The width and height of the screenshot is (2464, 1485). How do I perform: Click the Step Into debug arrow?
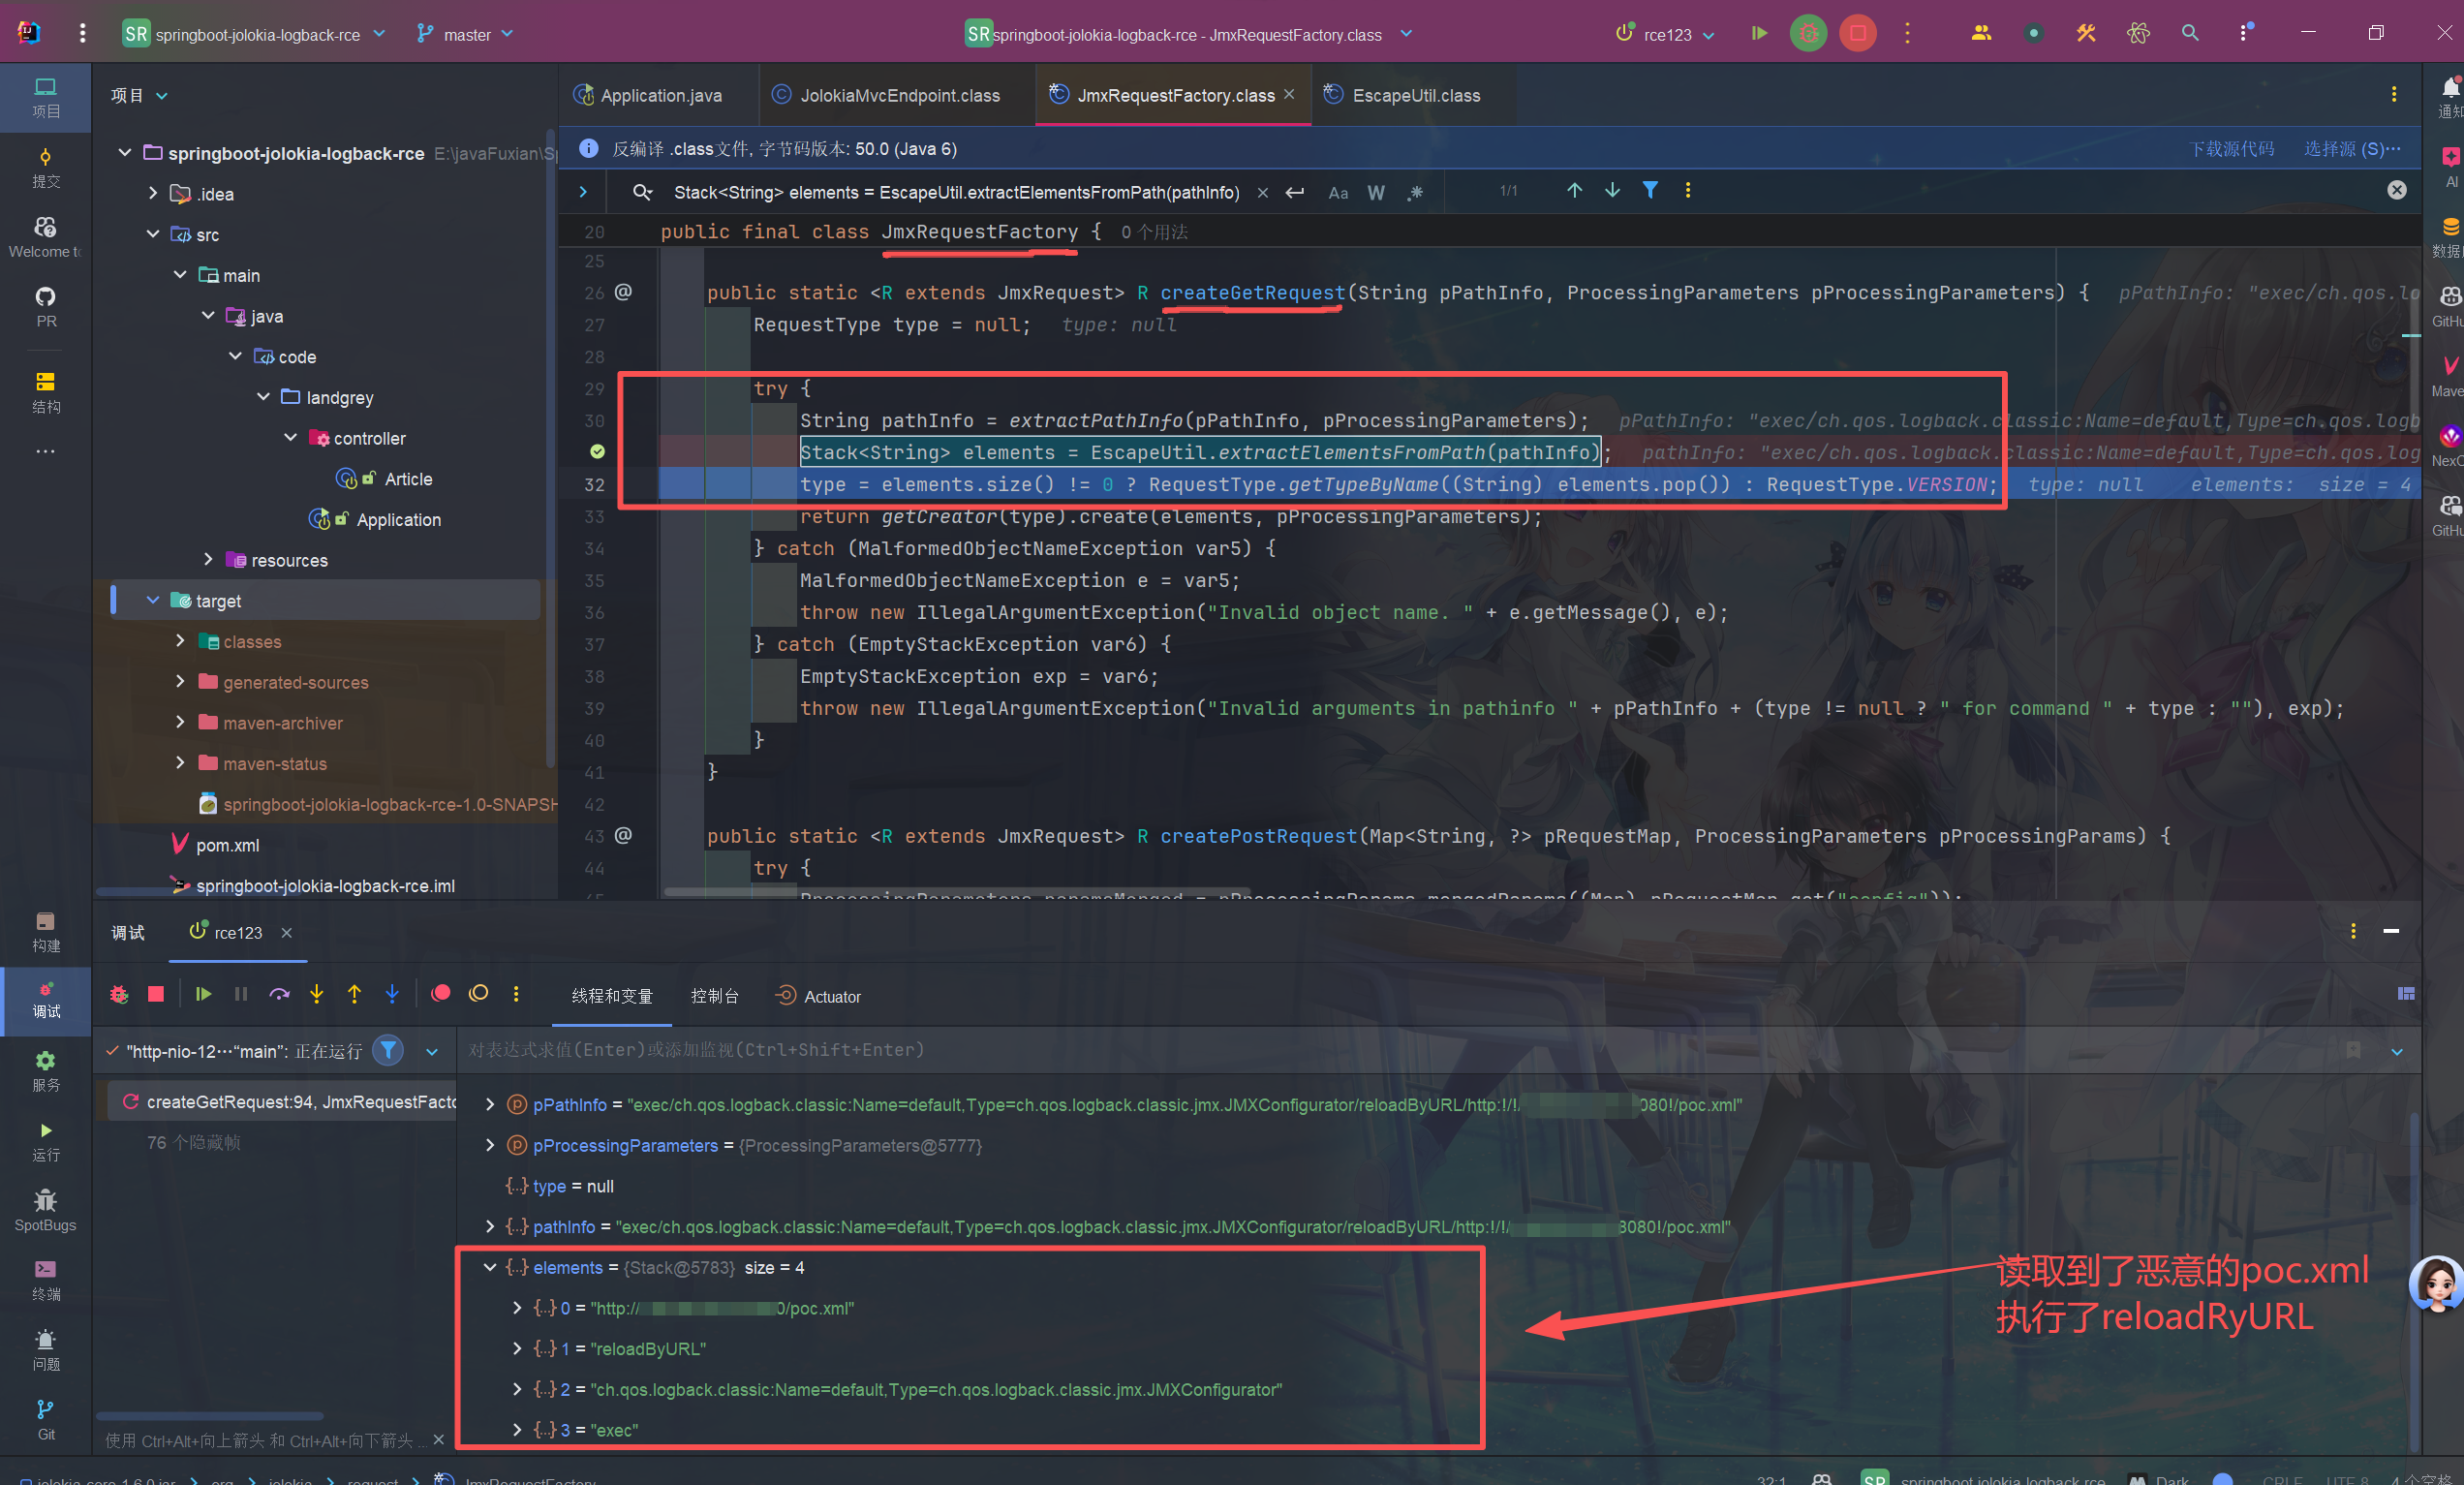317,994
